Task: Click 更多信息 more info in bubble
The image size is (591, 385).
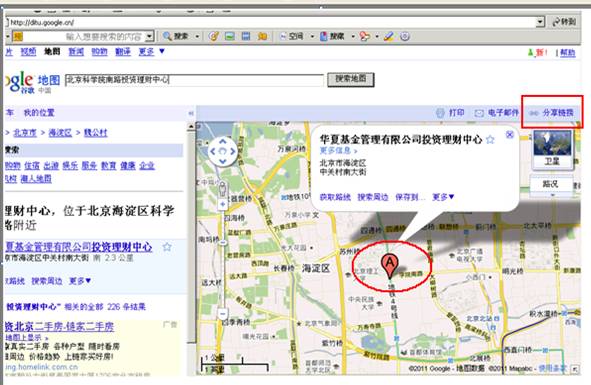Action: coord(338,150)
